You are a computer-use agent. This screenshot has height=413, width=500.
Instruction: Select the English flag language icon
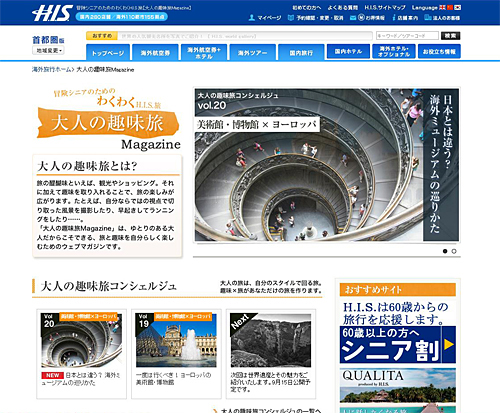point(442,7)
